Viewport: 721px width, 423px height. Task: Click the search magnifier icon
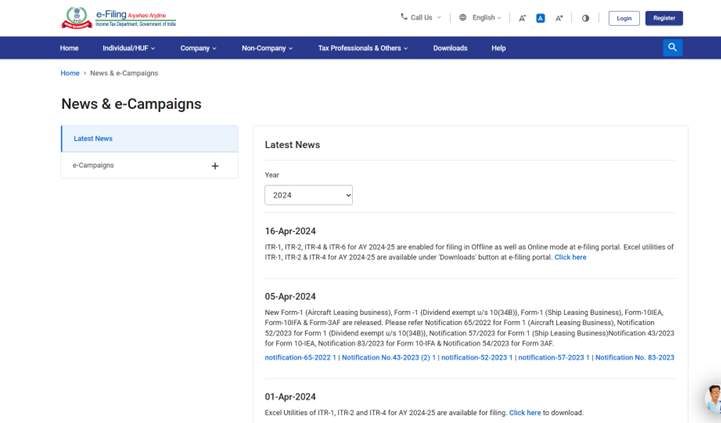(672, 47)
